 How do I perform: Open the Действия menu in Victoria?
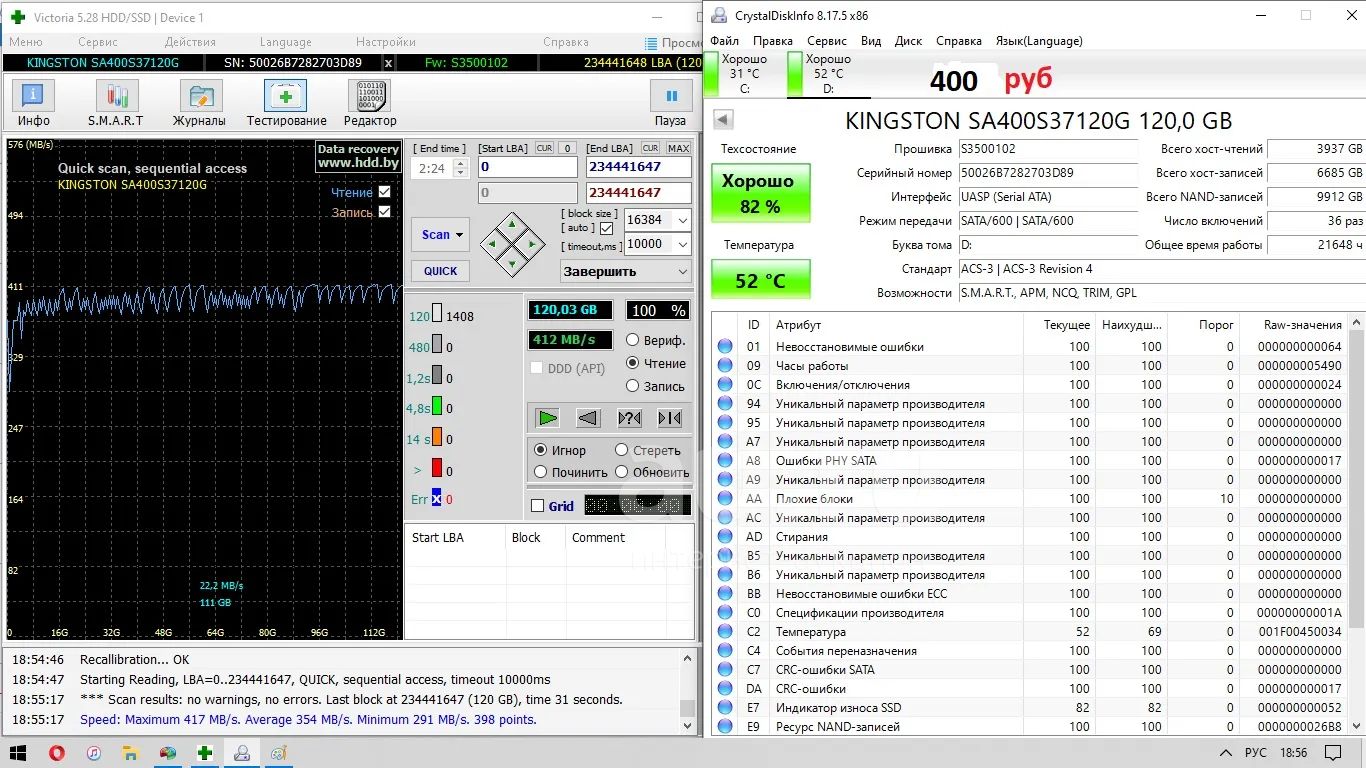click(x=190, y=42)
